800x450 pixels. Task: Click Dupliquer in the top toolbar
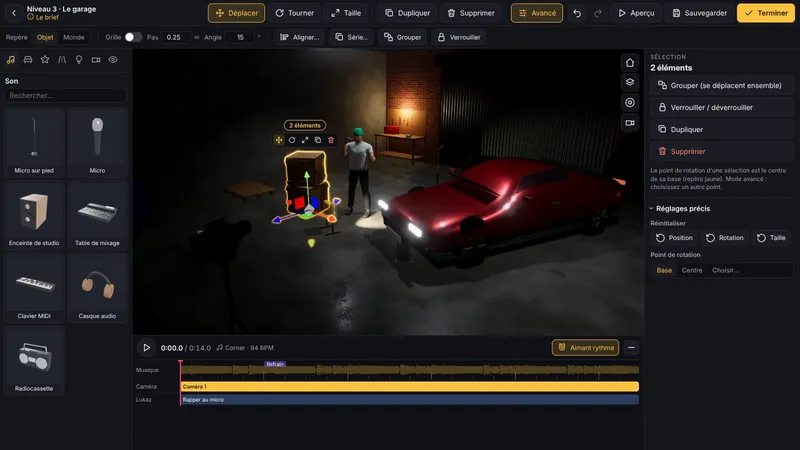pyautogui.click(x=407, y=13)
